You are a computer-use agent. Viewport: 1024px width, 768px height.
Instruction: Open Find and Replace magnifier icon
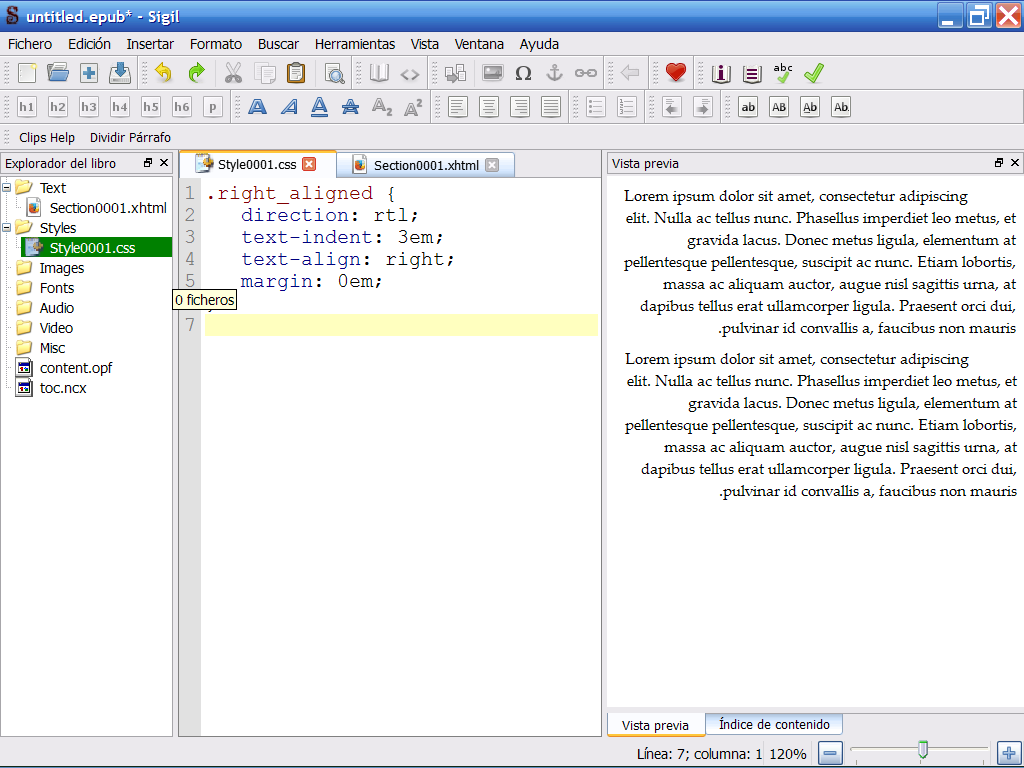(x=334, y=73)
